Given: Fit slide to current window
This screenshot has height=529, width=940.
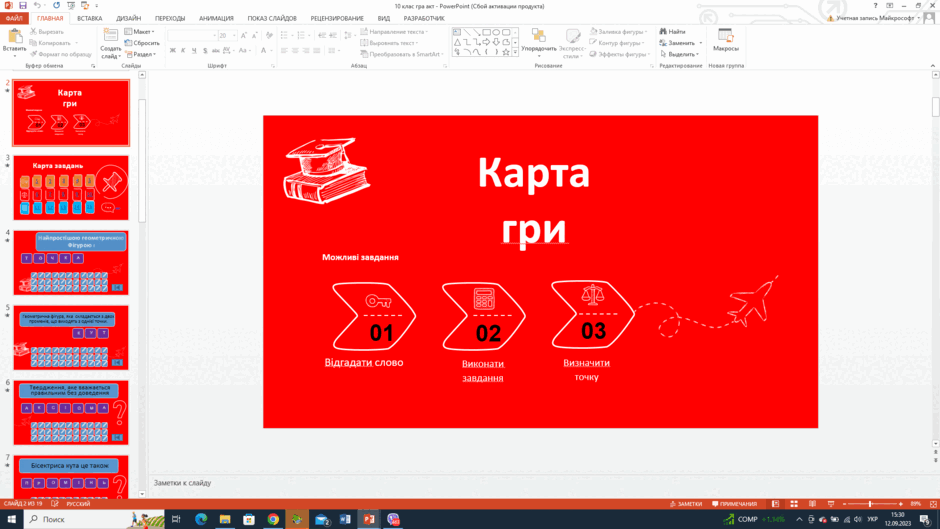Looking at the screenshot, I should tap(933, 504).
